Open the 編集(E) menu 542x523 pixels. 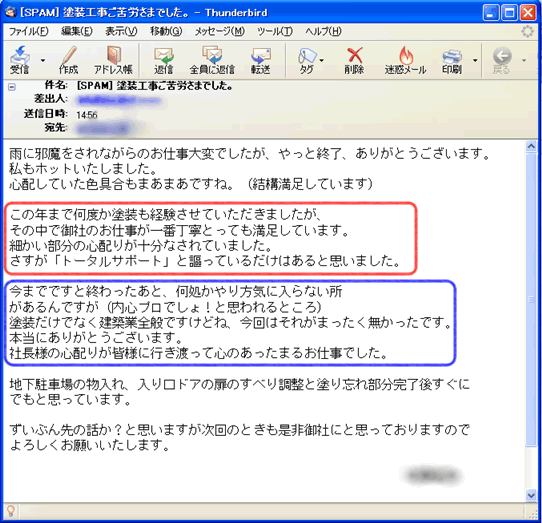[x=76, y=31]
